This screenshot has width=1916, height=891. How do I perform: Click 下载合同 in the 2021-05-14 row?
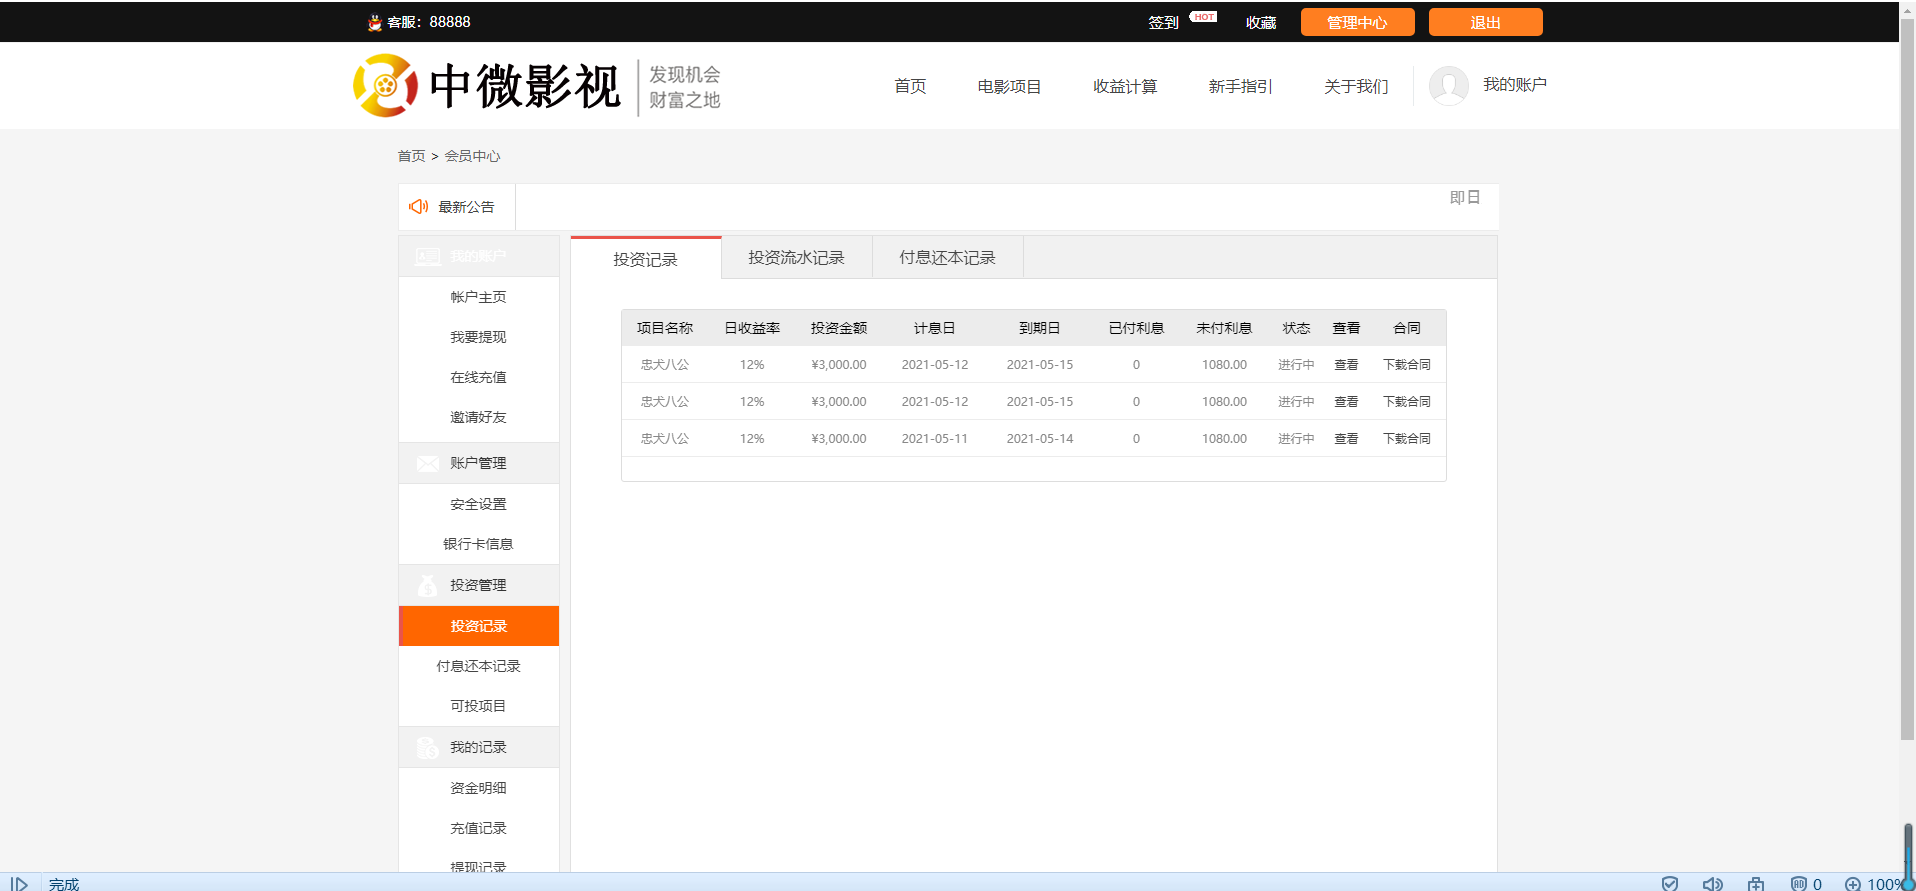pyautogui.click(x=1407, y=439)
